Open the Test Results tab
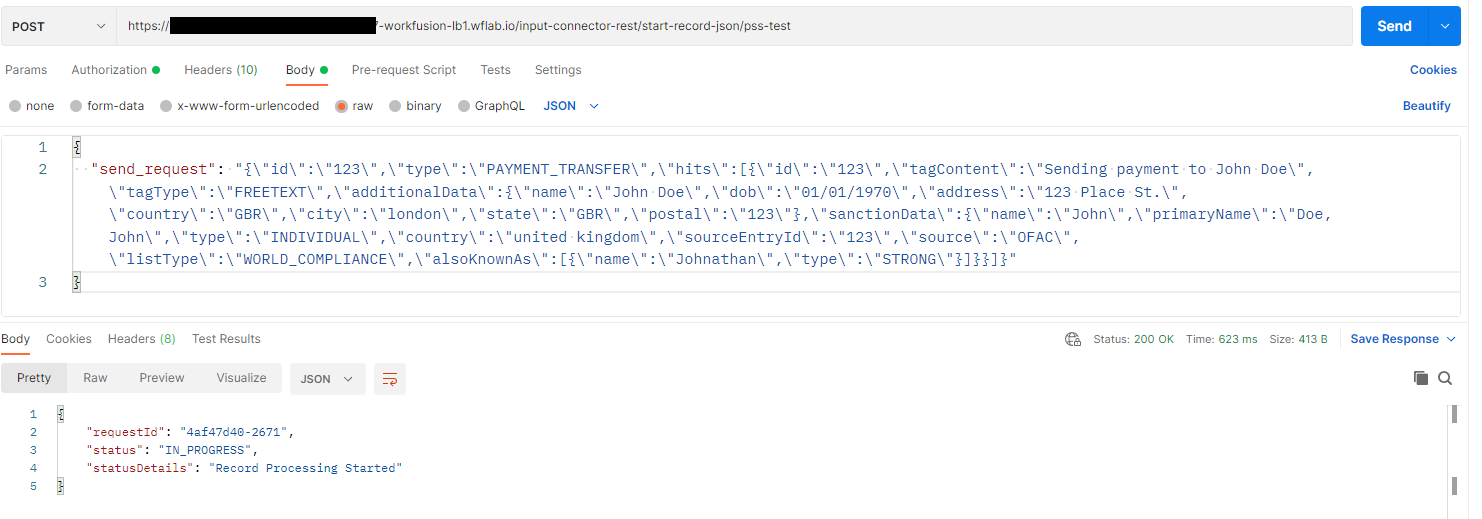Screen dimensions: 1482x519 [226, 339]
